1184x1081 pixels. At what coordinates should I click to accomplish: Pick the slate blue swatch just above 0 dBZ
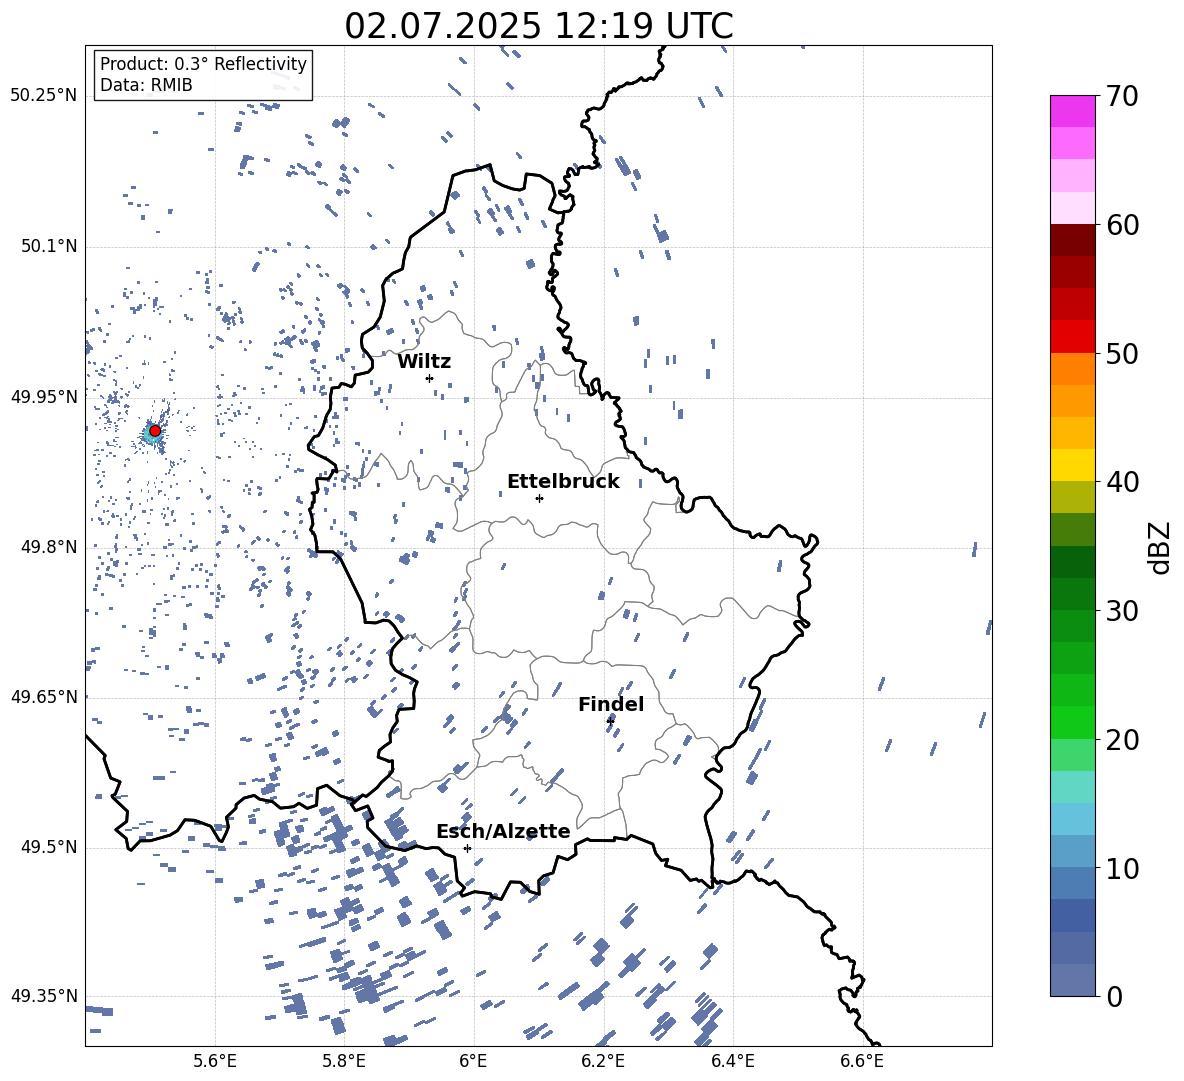coord(1073,980)
